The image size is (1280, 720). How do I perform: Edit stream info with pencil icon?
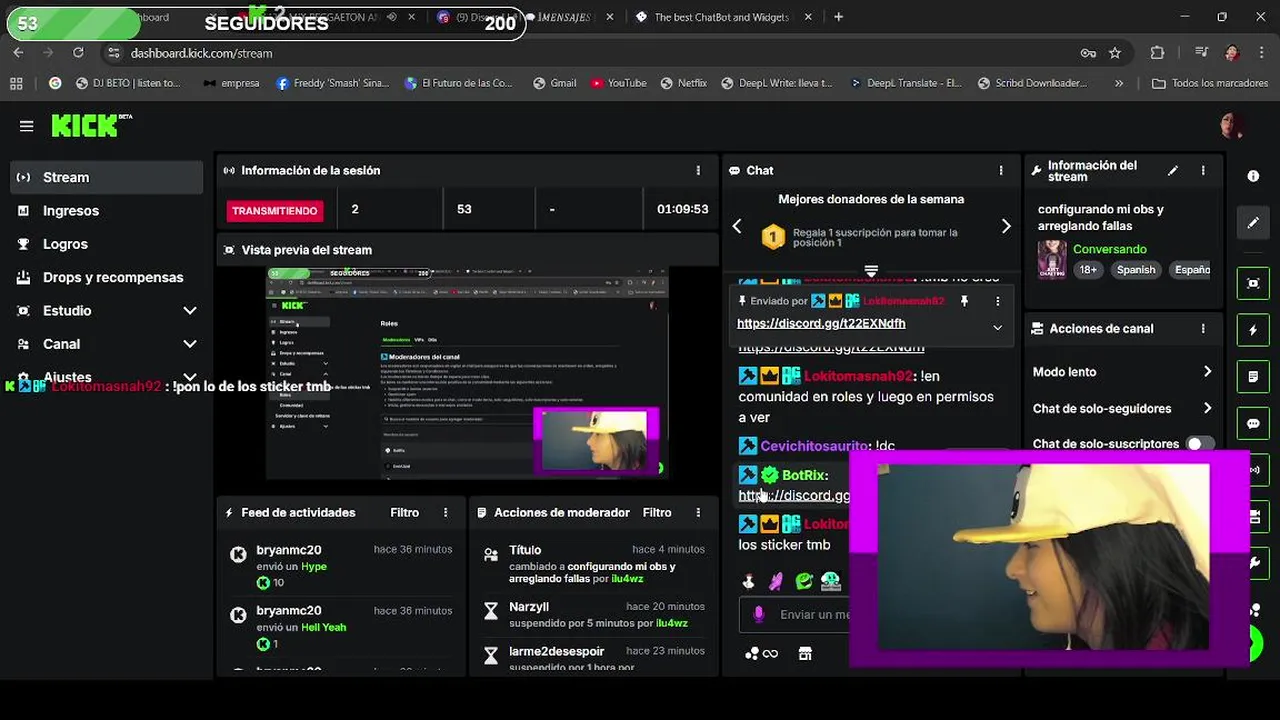[1173, 171]
